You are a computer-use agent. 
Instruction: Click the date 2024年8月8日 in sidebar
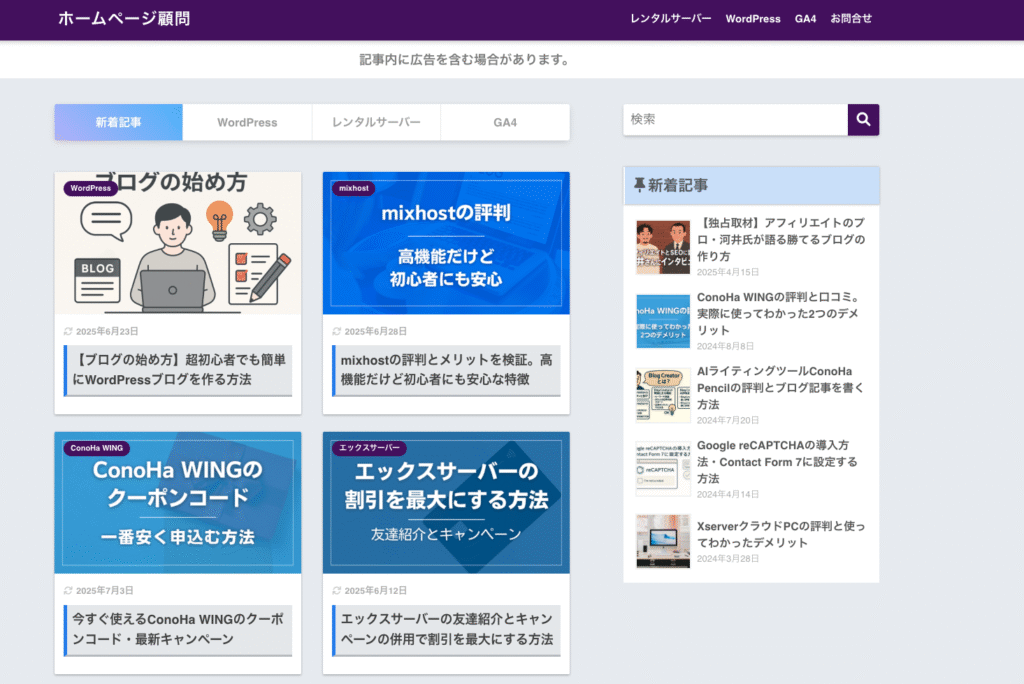tap(725, 346)
